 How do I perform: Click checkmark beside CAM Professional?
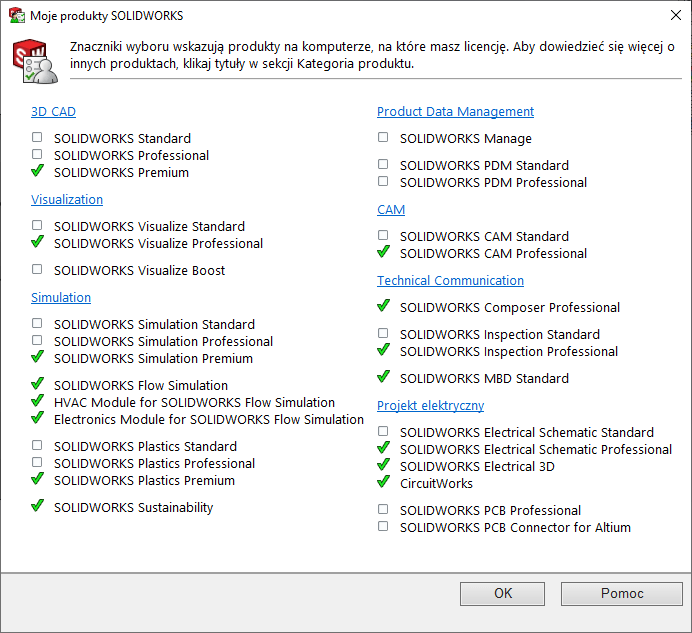[384, 252]
